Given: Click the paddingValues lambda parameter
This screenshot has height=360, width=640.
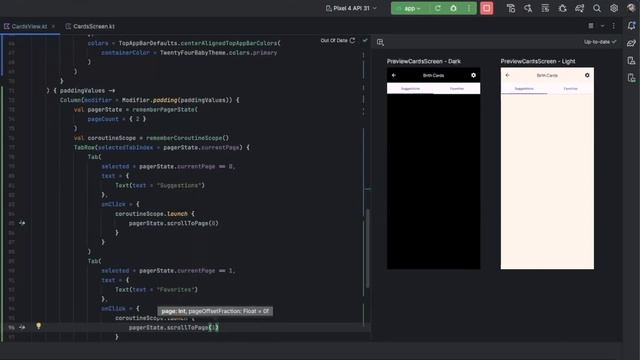Looking at the screenshot, I should [x=82, y=91].
